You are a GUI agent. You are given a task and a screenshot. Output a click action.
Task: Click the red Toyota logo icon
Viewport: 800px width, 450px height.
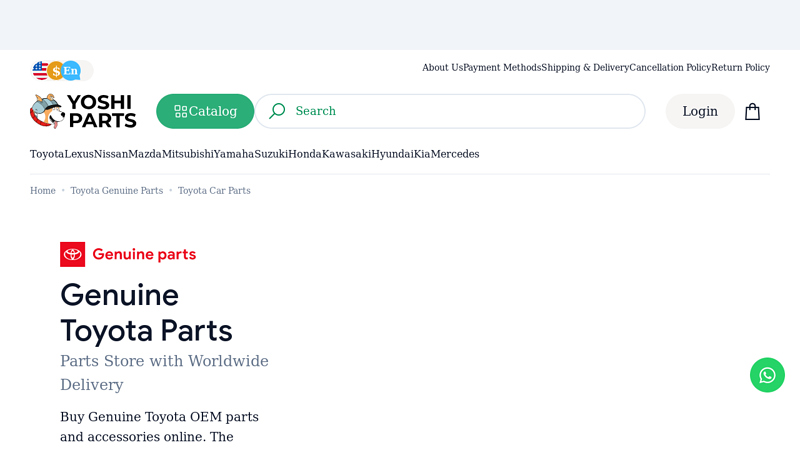[x=72, y=254]
